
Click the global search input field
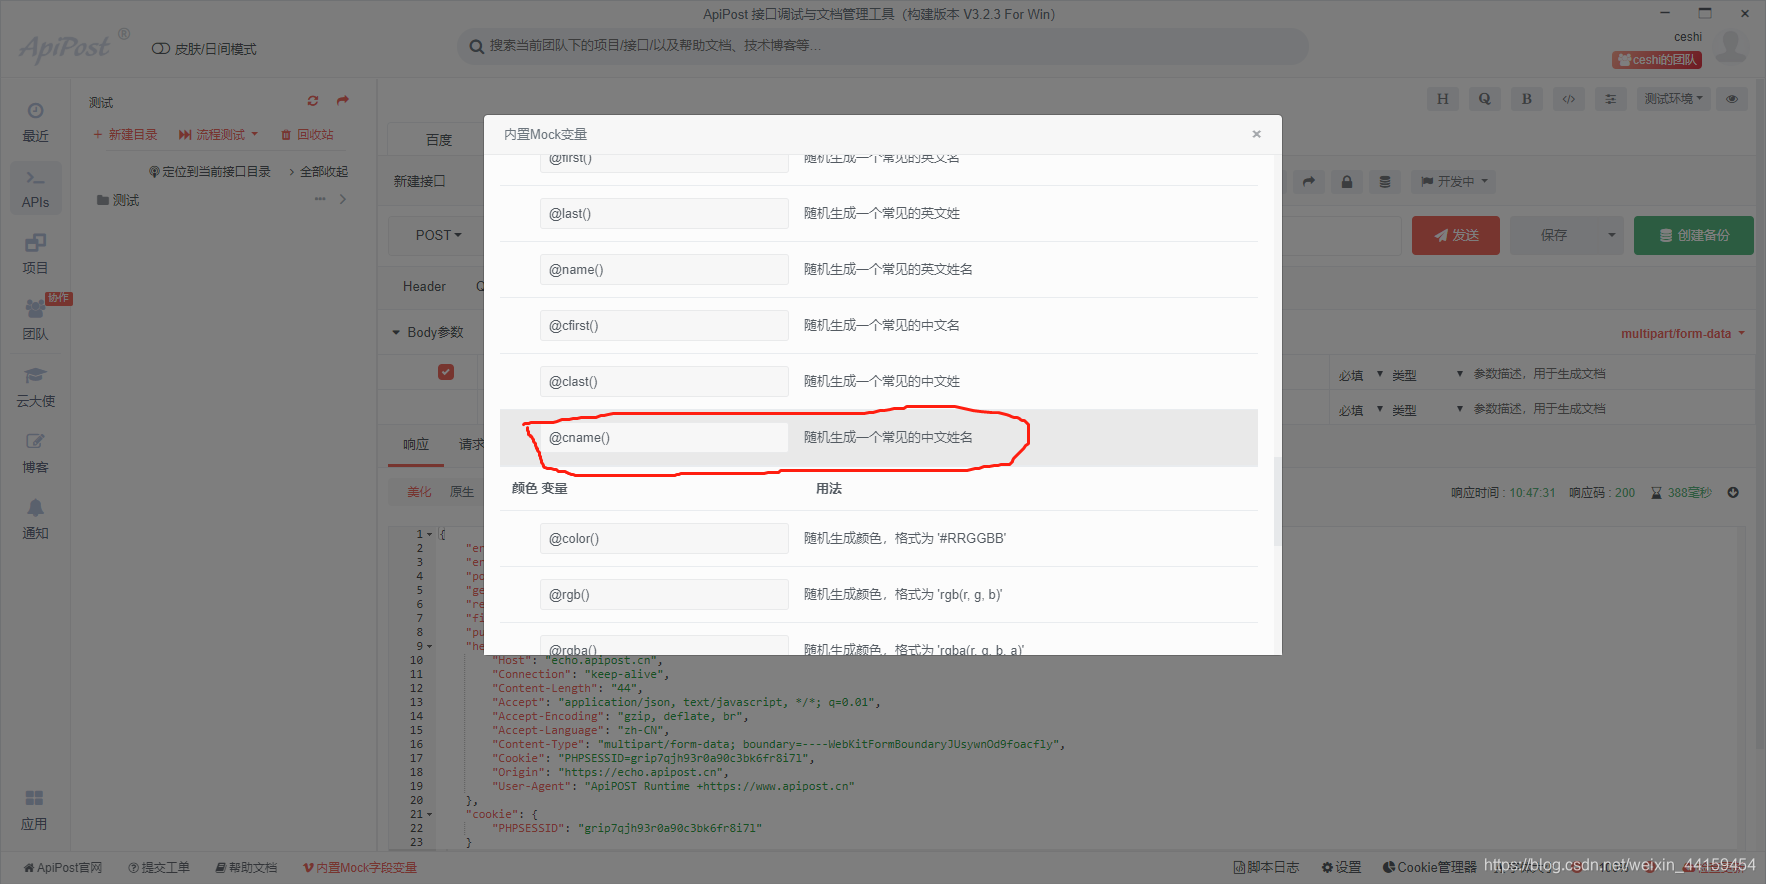883,46
